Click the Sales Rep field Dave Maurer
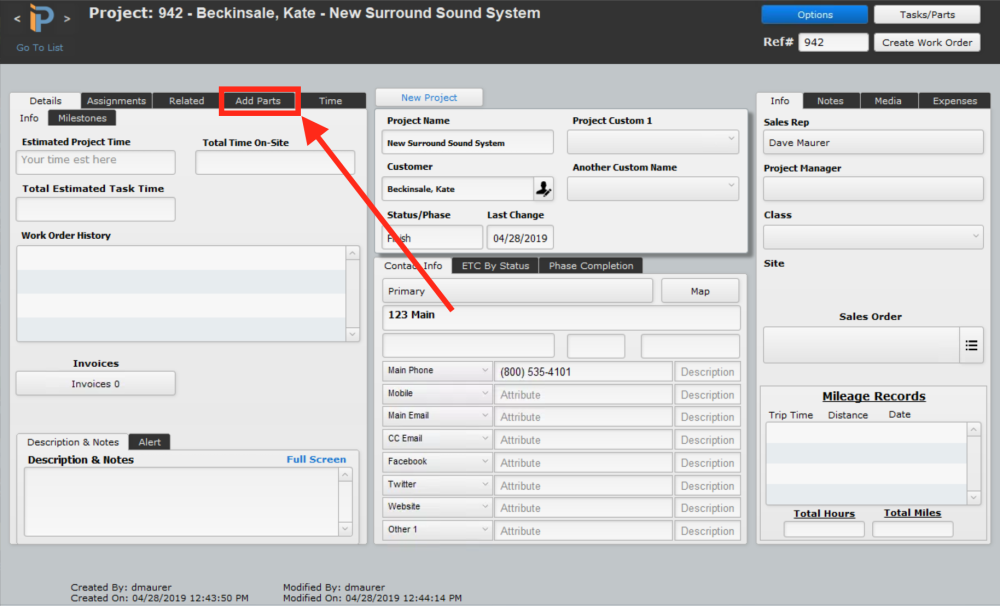 pyautogui.click(x=873, y=142)
